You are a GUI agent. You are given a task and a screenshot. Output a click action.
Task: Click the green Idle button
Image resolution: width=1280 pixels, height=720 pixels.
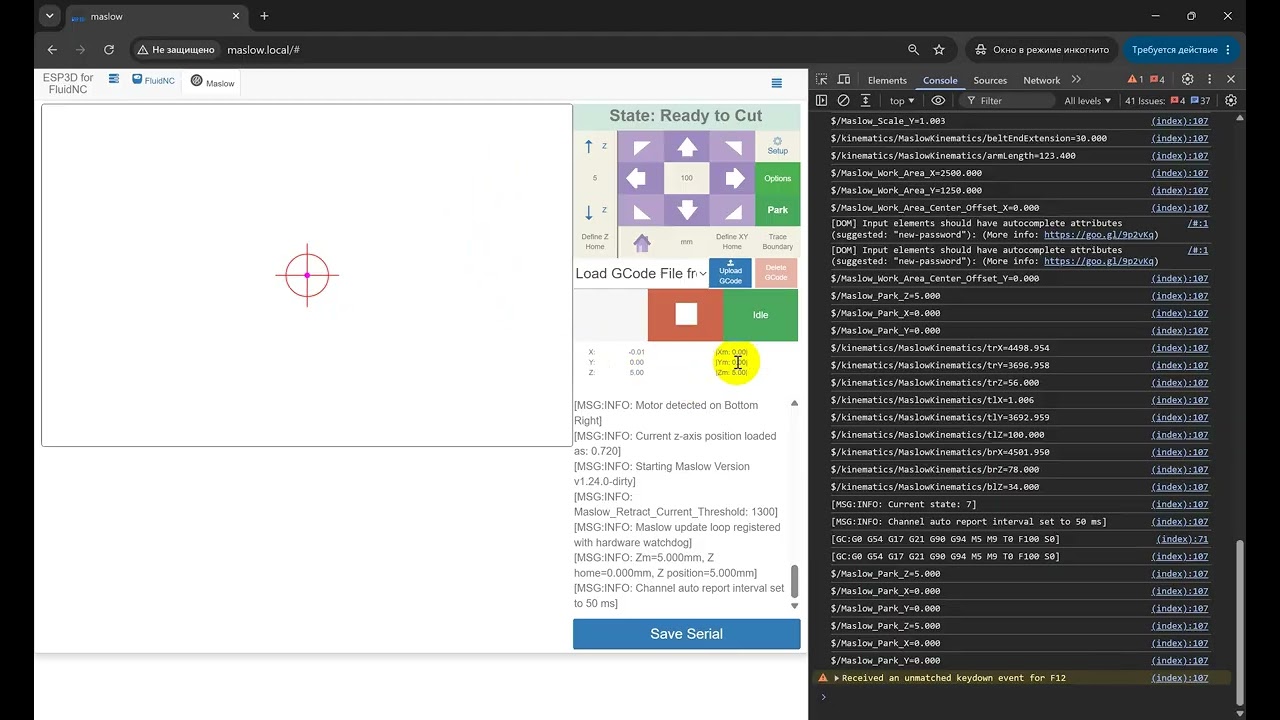point(761,315)
